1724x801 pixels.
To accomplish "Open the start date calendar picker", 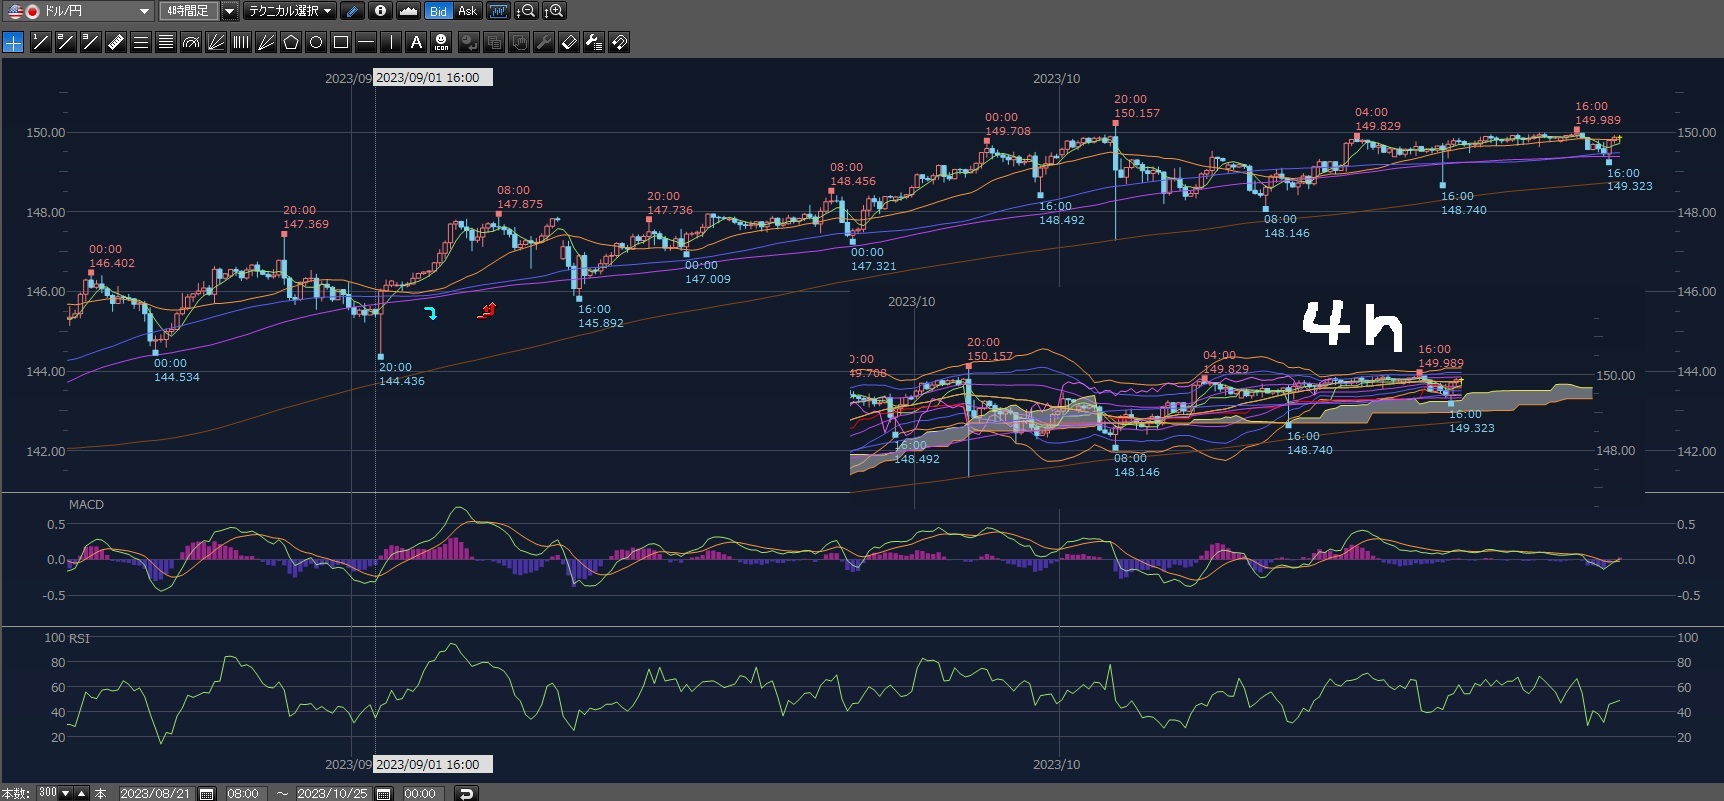I will [x=207, y=793].
